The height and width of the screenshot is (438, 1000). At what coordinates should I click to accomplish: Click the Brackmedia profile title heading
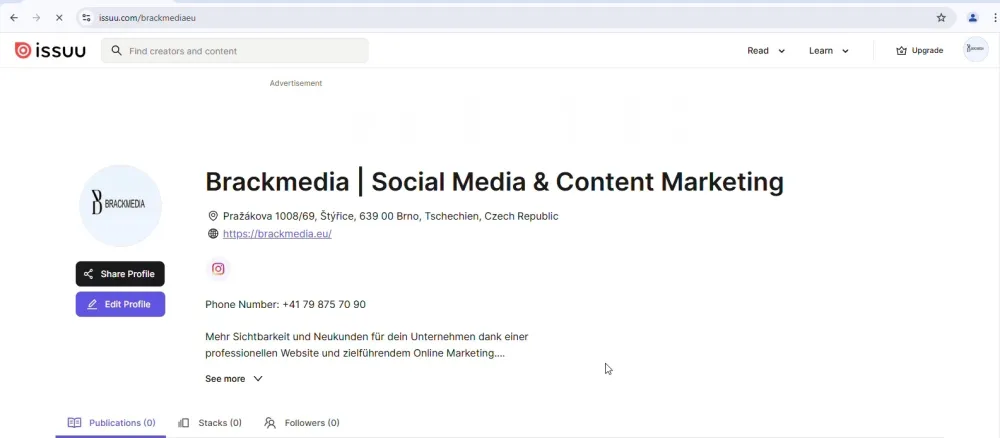[x=494, y=182]
